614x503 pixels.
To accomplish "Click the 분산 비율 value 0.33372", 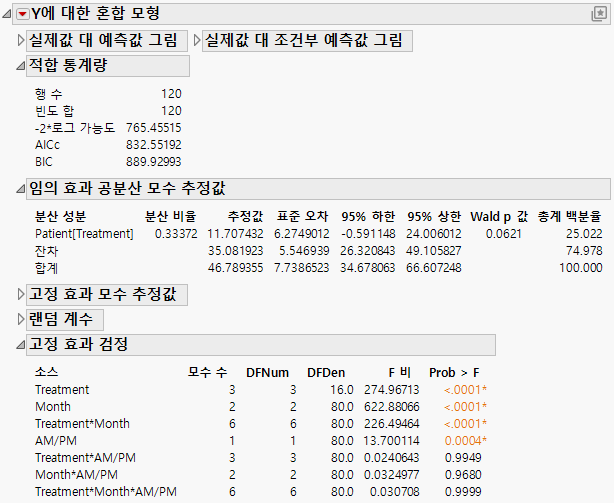I will tap(176, 234).
